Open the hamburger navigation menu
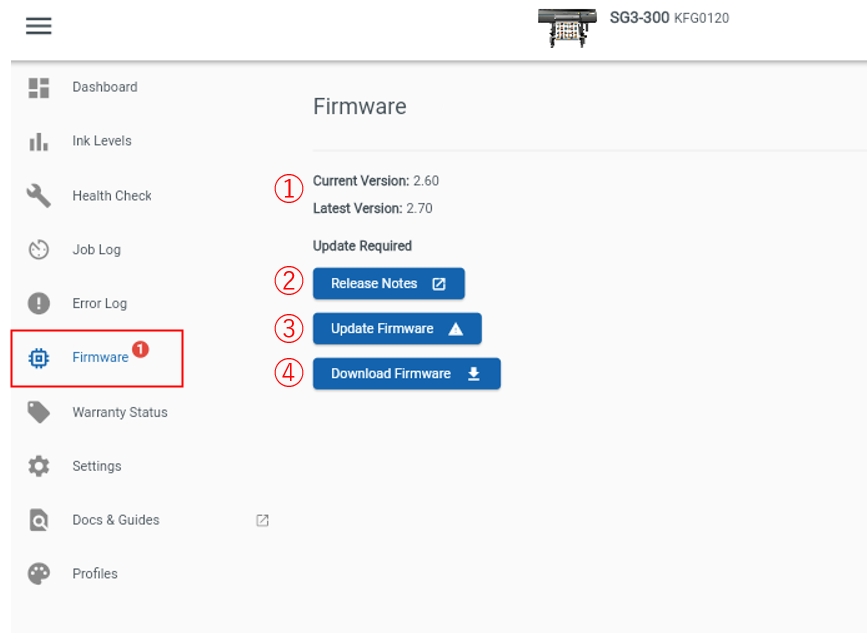The width and height of the screenshot is (867, 633). click(x=39, y=26)
